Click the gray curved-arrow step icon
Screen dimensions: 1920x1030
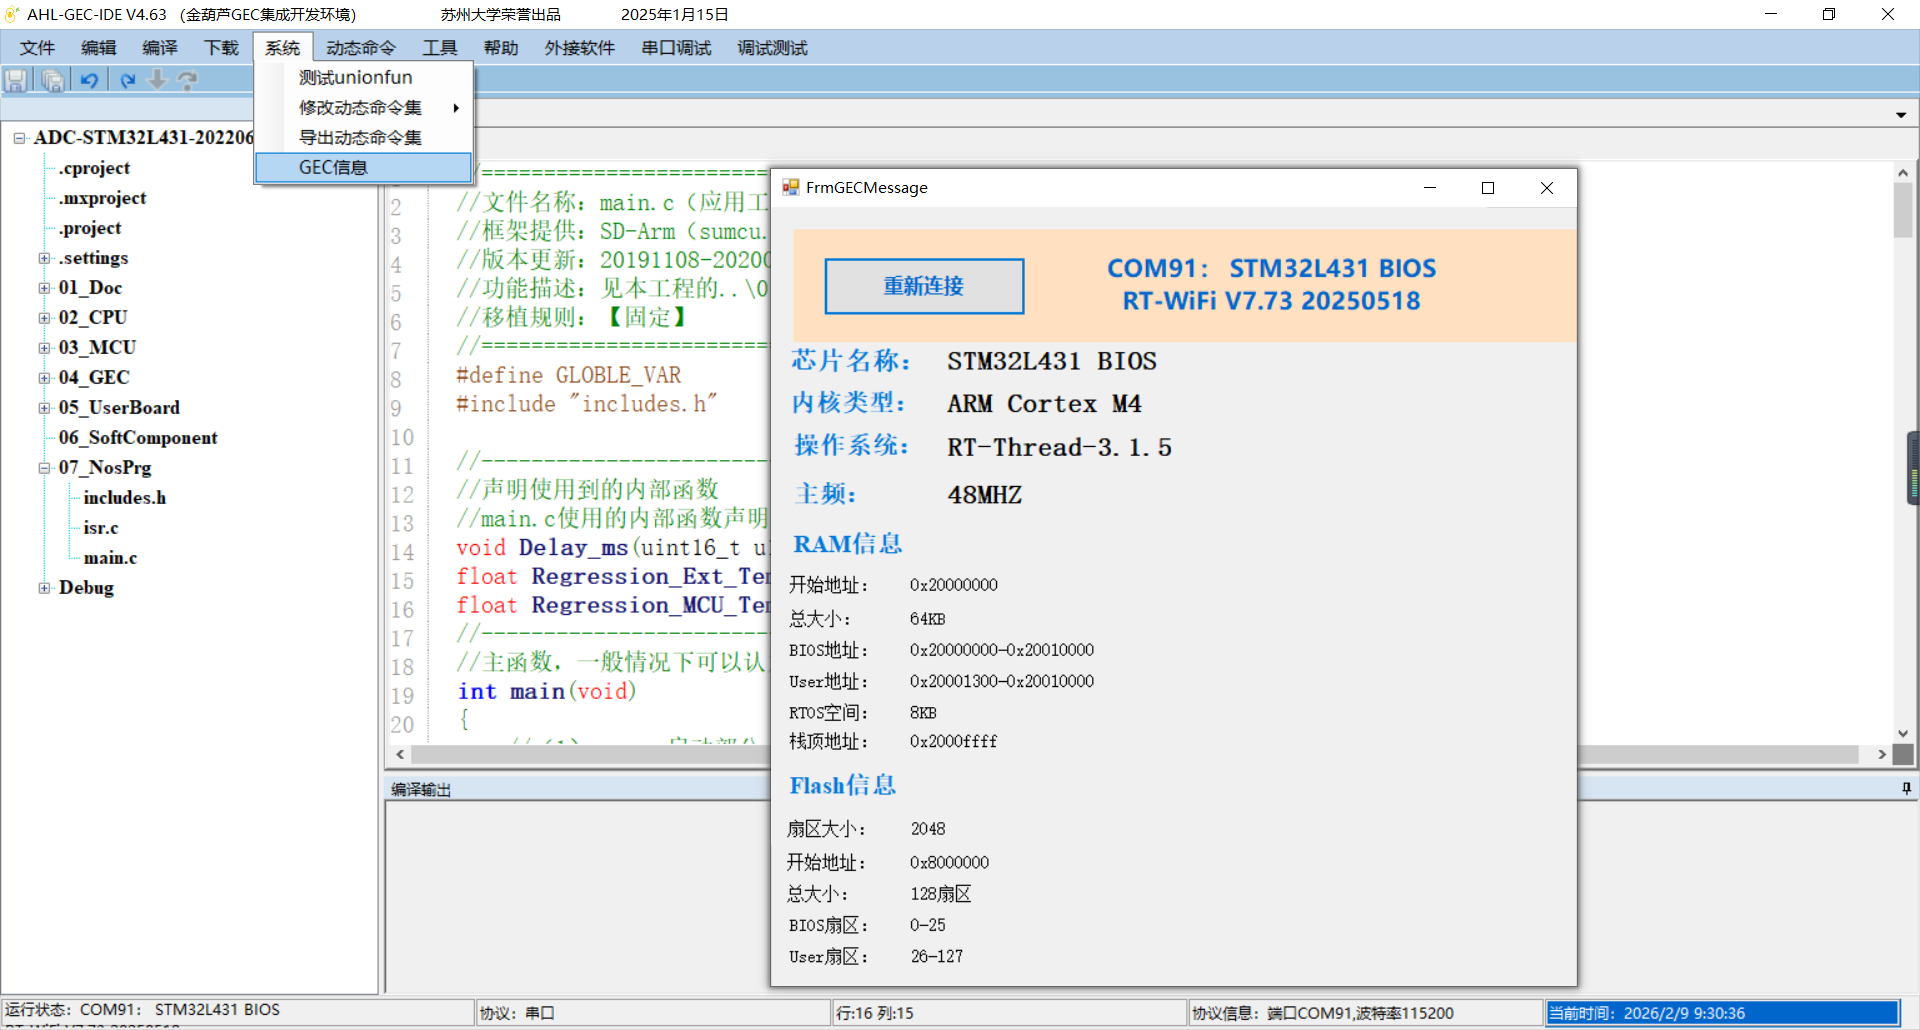(187, 81)
